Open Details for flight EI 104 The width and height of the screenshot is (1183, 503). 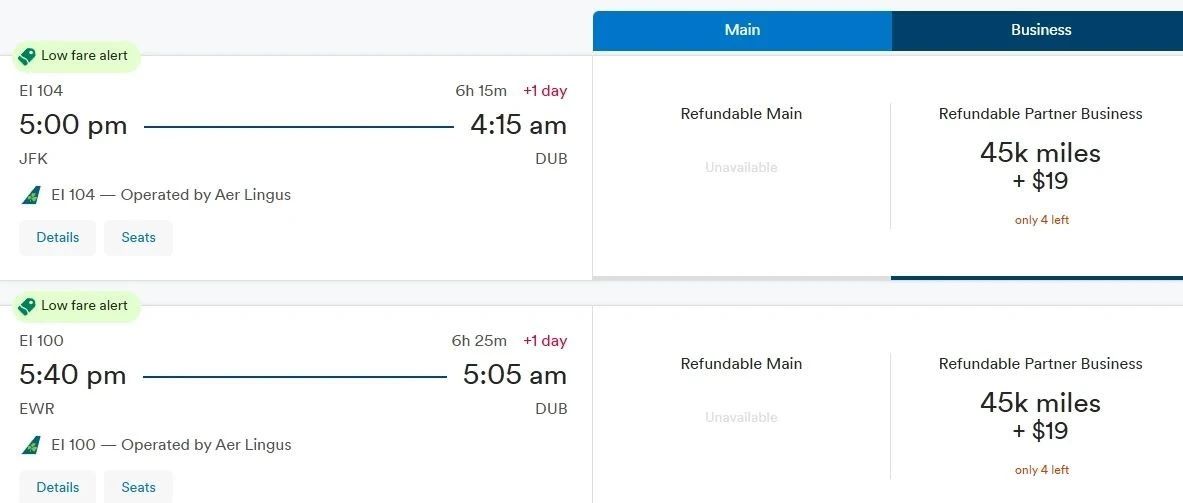click(58, 238)
